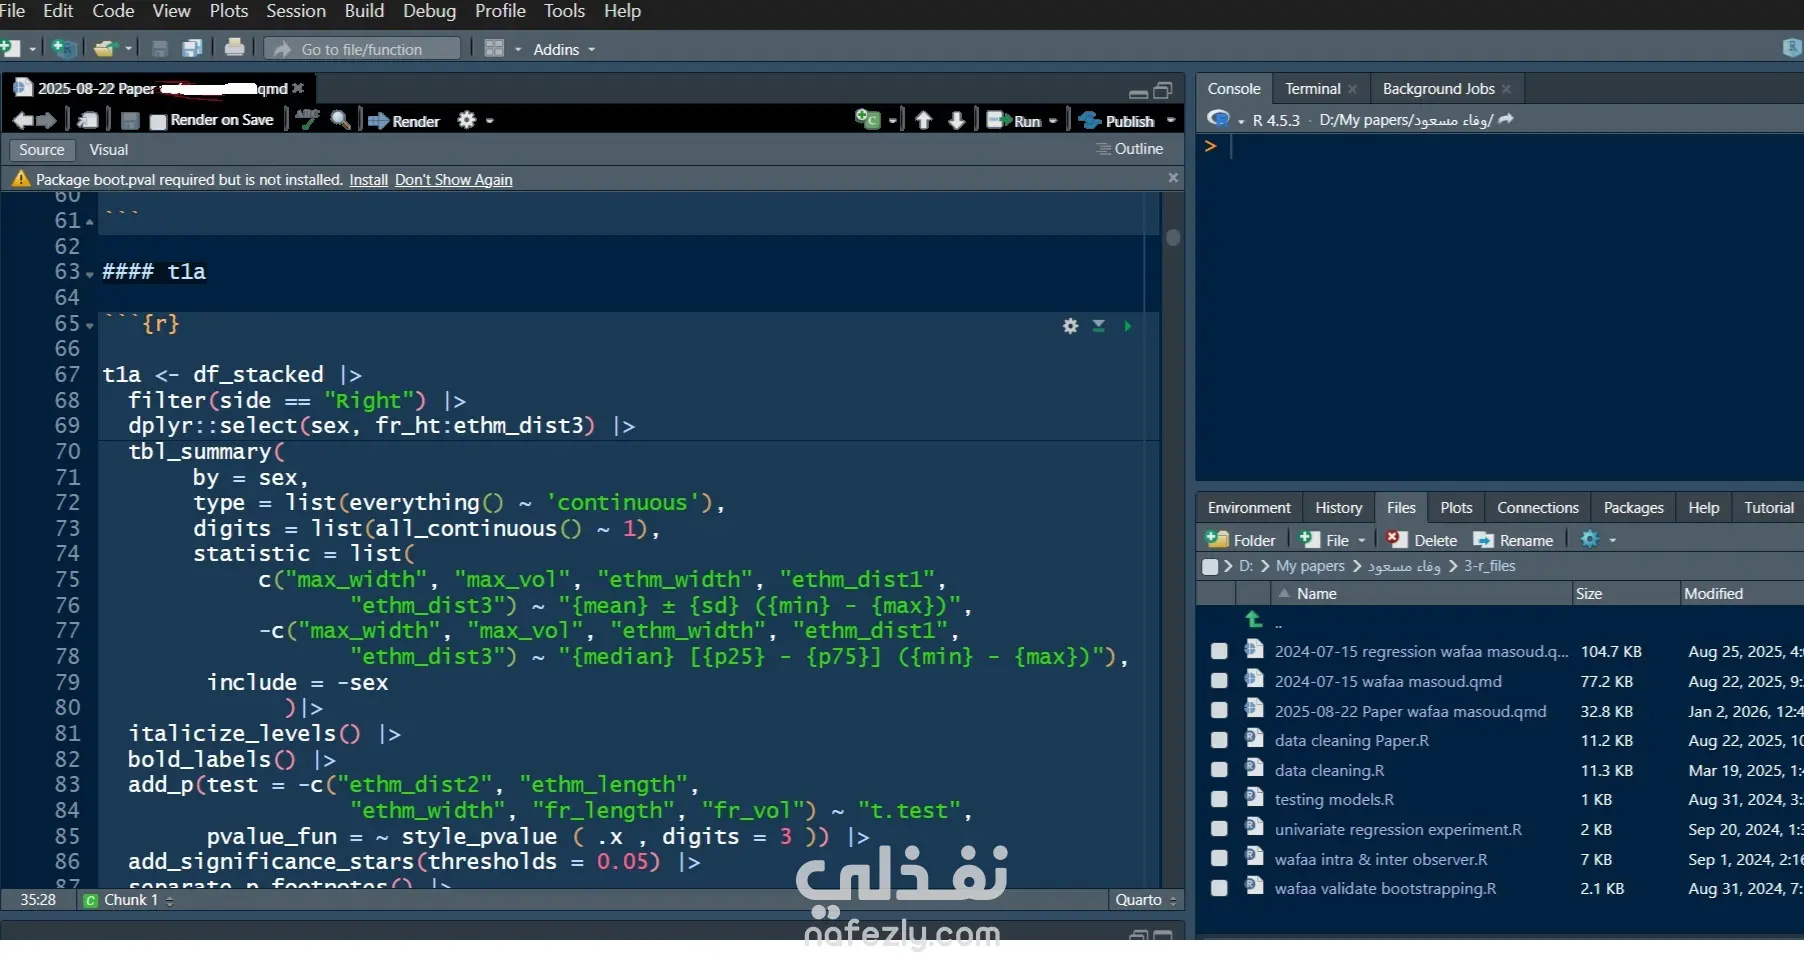Switch editor to Visual mode
1804x954 pixels.
pyautogui.click(x=109, y=150)
